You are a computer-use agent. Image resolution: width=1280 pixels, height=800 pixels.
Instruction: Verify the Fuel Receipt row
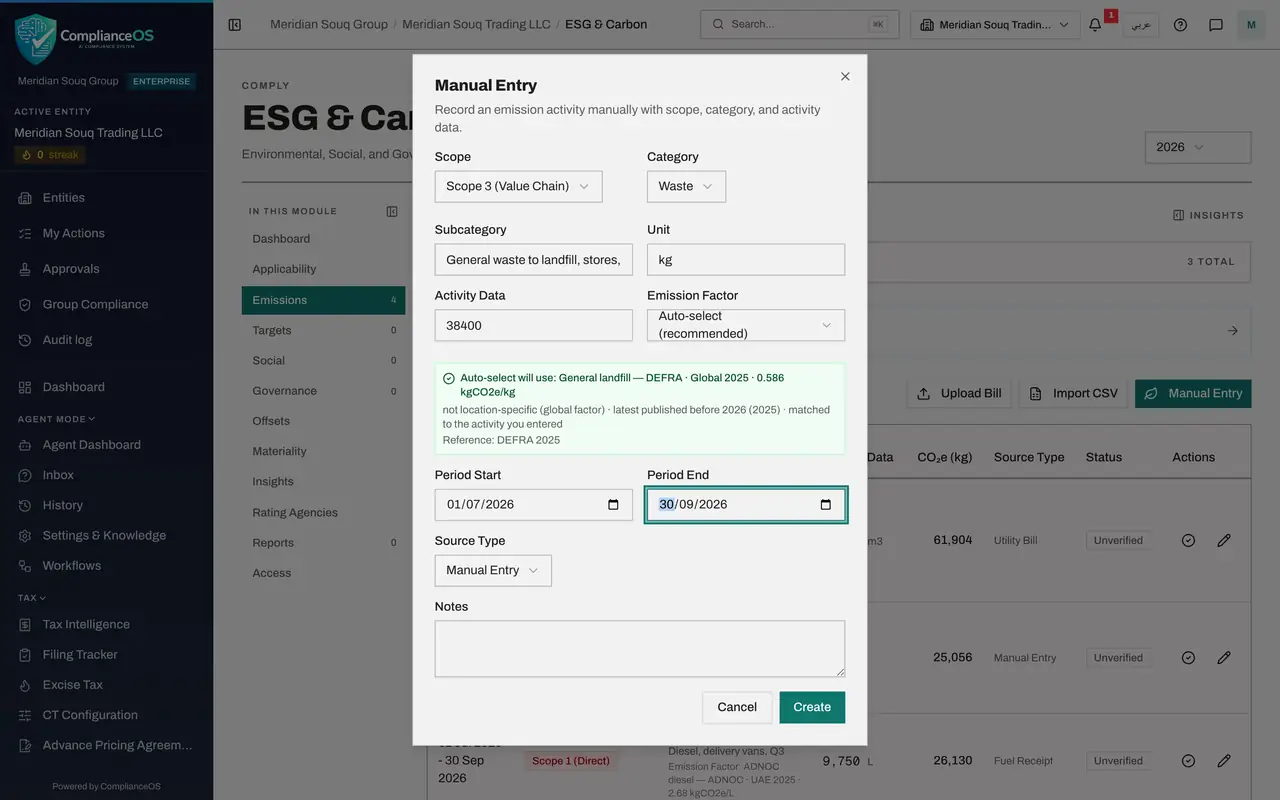(x=1188, y=761)
